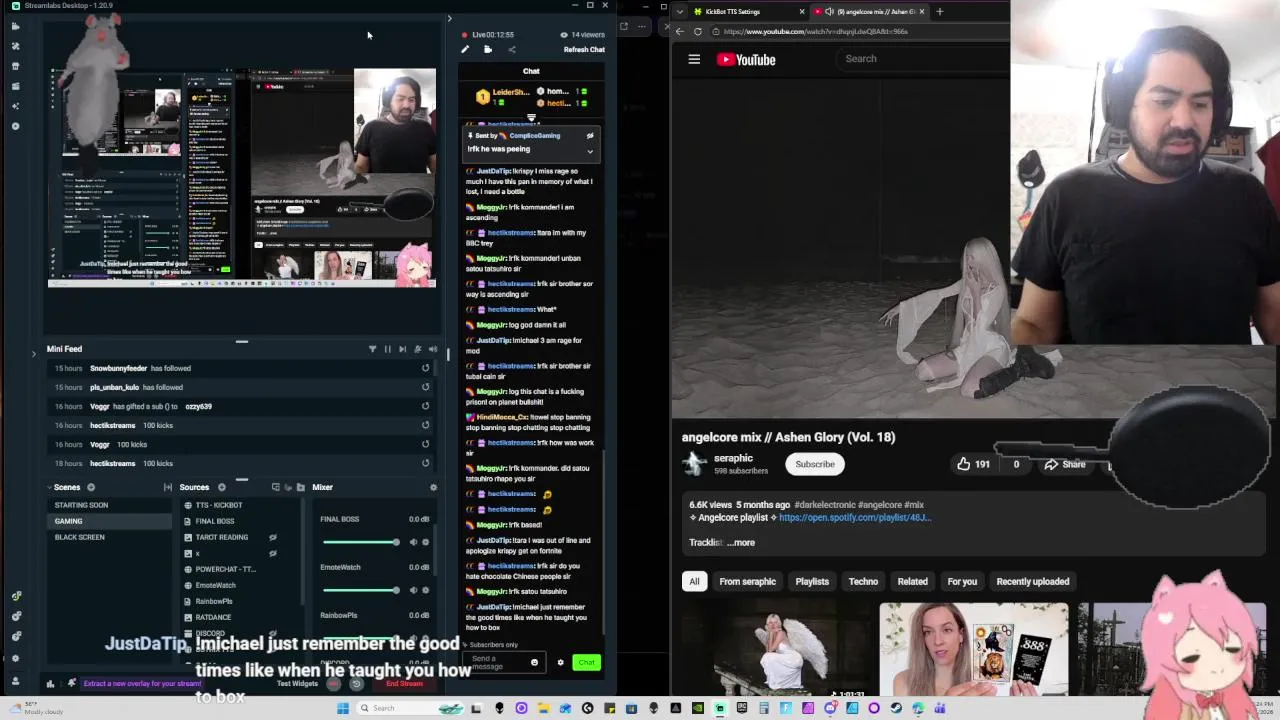This screenshot has width=1280, height=720.
Task: Filter Mini Feed events
Action: [372, 349]
